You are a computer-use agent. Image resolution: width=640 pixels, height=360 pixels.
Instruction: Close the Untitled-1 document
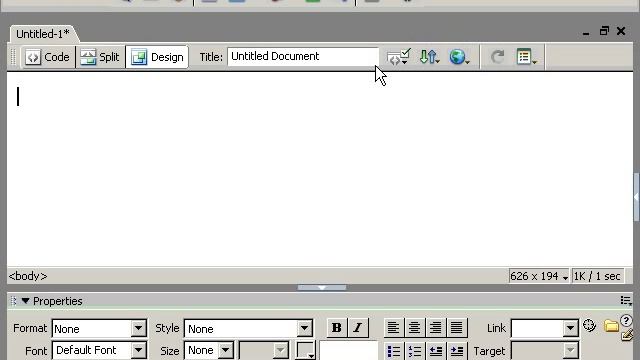click(x=621, y=31)
